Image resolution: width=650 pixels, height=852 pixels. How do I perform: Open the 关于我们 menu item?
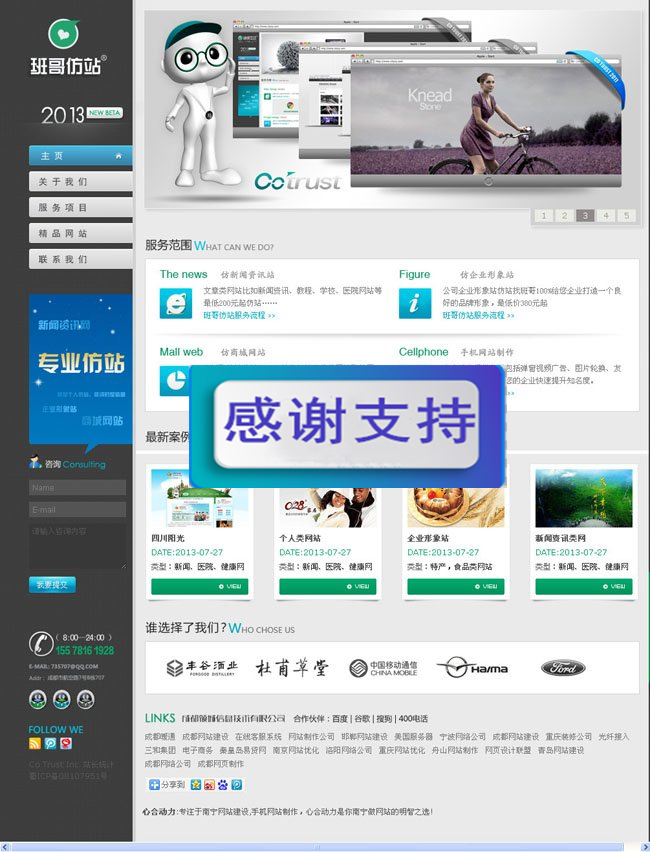tap(80, 181)
